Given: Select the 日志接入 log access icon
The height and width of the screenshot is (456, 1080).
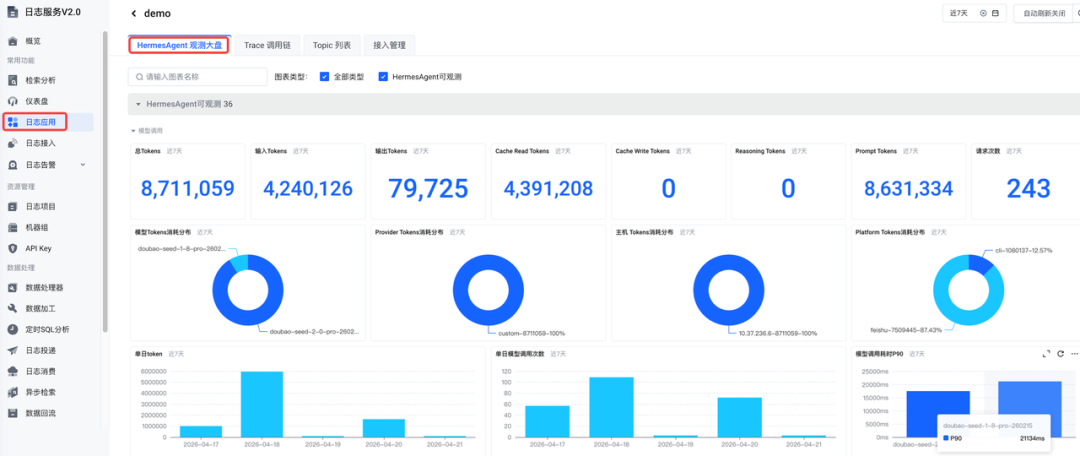Looking at the screenshot, I should [13, 144].
